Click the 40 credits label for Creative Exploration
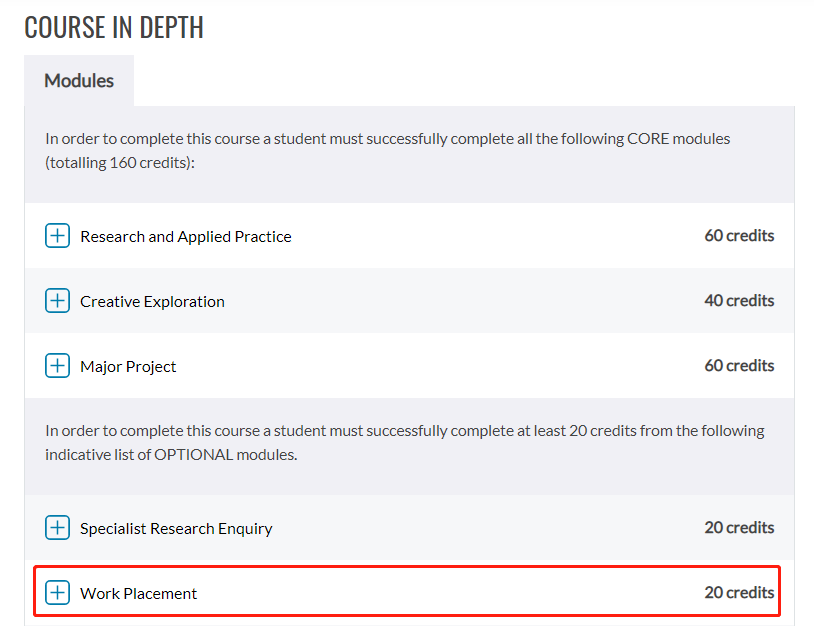The height and width of the screenshot is (626, 814). [739, 301]
